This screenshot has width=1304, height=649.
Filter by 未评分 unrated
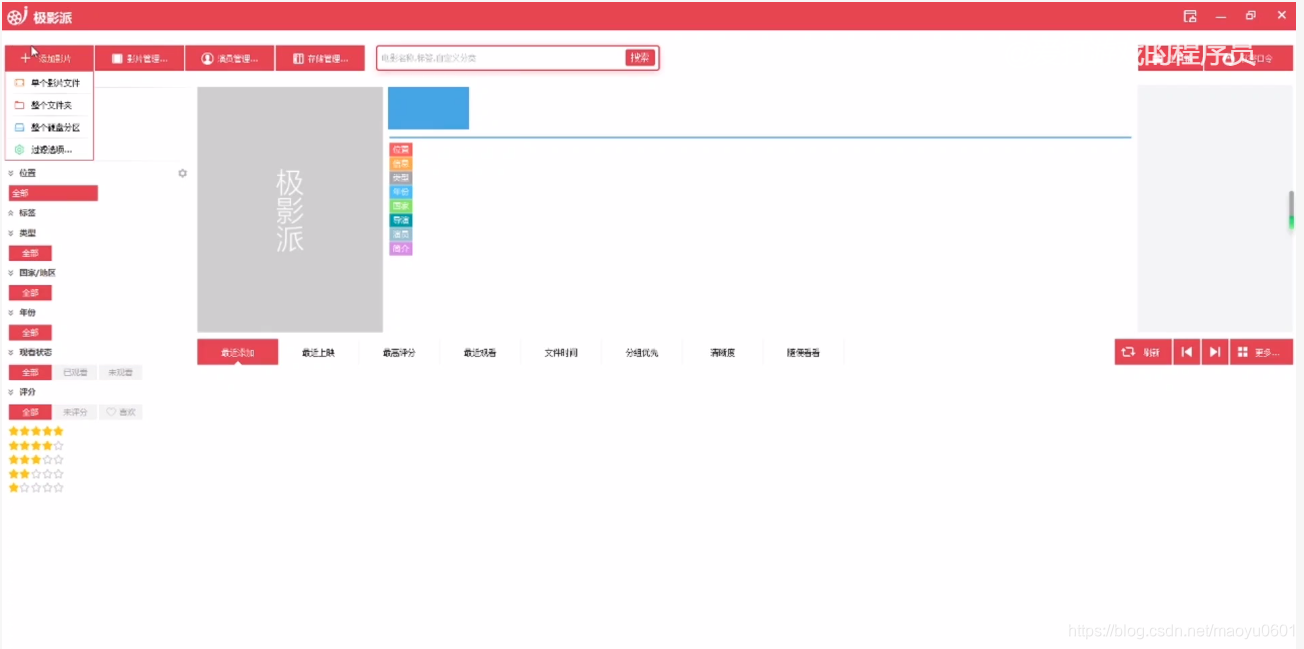75,412
